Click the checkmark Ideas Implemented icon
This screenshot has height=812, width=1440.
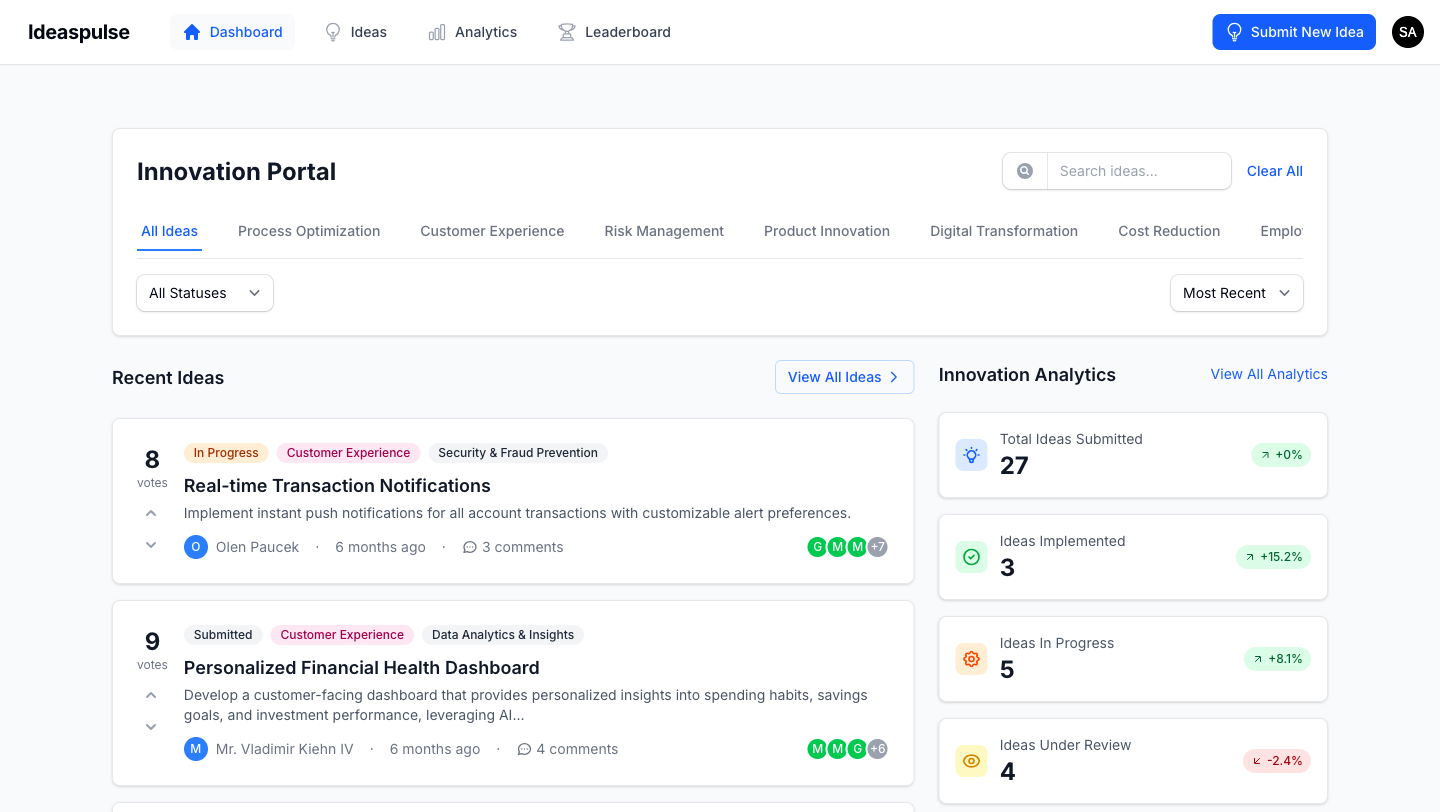pyautogui.click(x=971, y=557)
